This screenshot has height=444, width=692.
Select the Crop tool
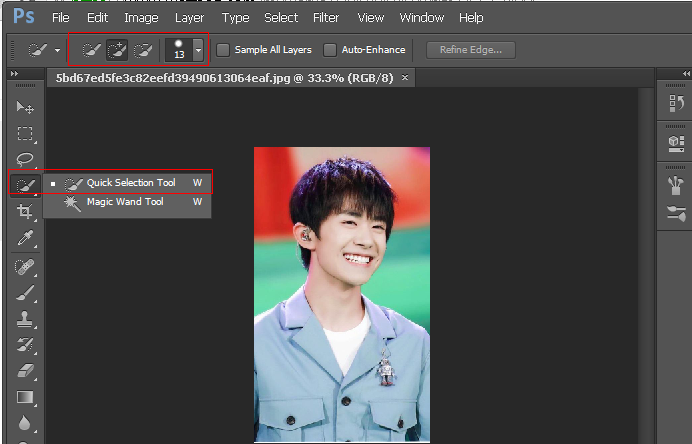[x=25, y=212]
